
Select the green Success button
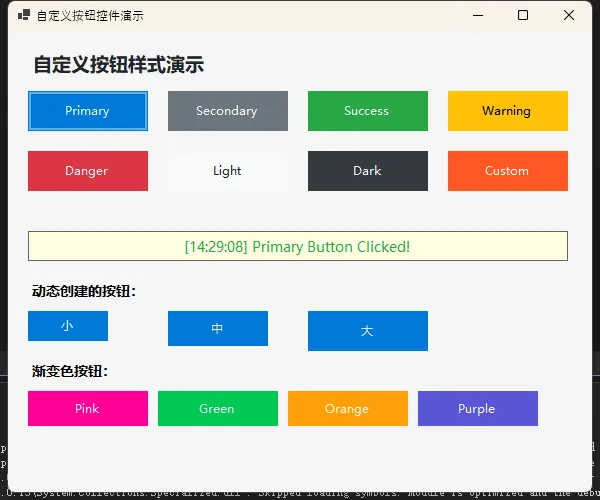coord(367,111)
